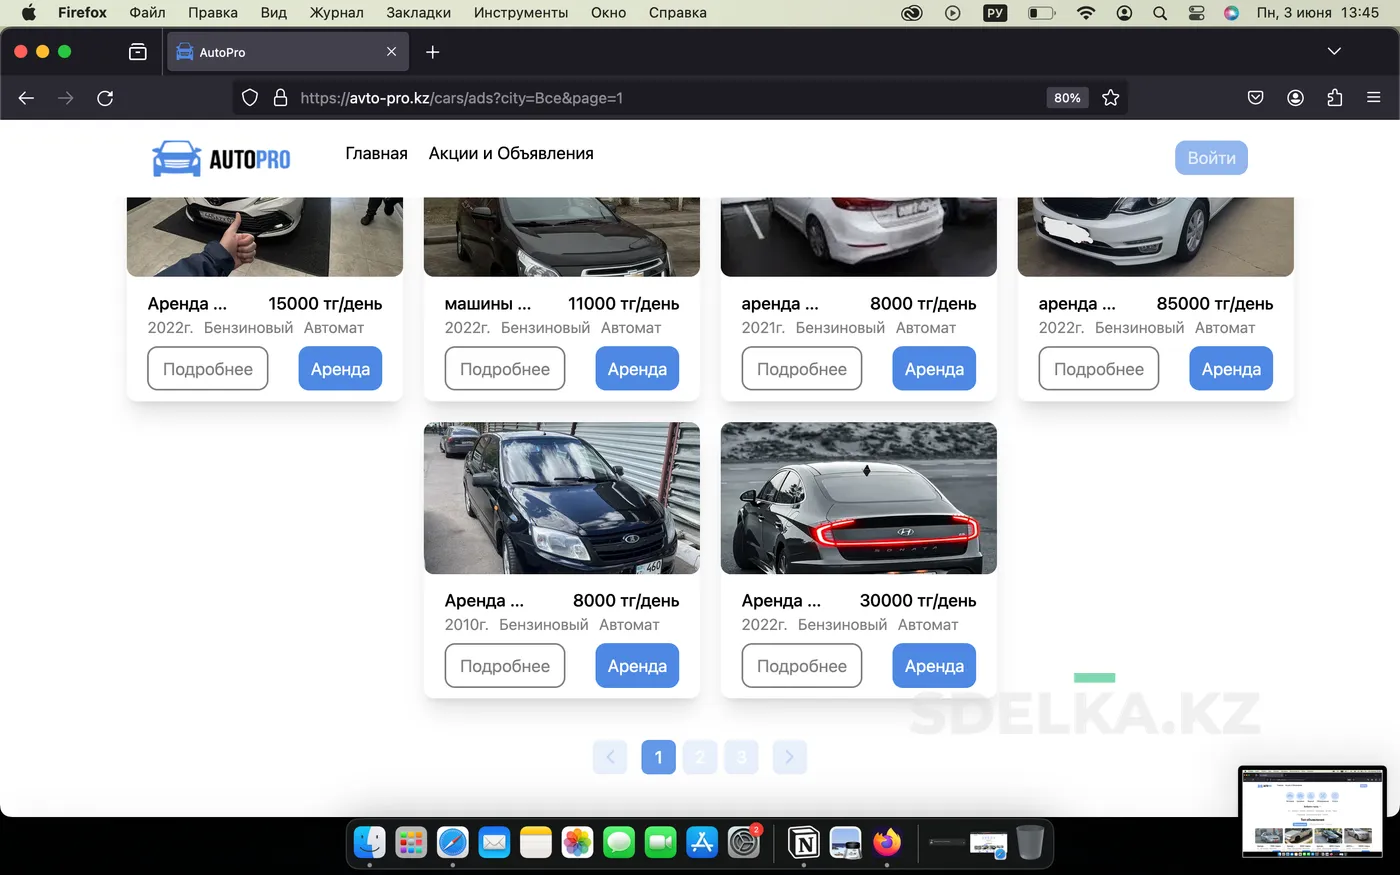Click the Wi-Fi status icon

[1086, 13]
